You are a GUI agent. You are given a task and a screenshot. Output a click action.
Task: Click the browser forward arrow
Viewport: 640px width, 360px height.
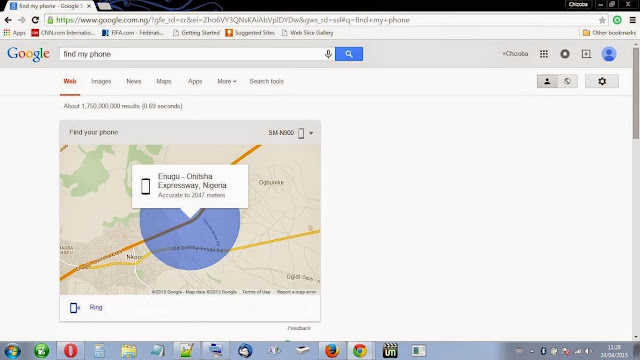click(22, 20)
